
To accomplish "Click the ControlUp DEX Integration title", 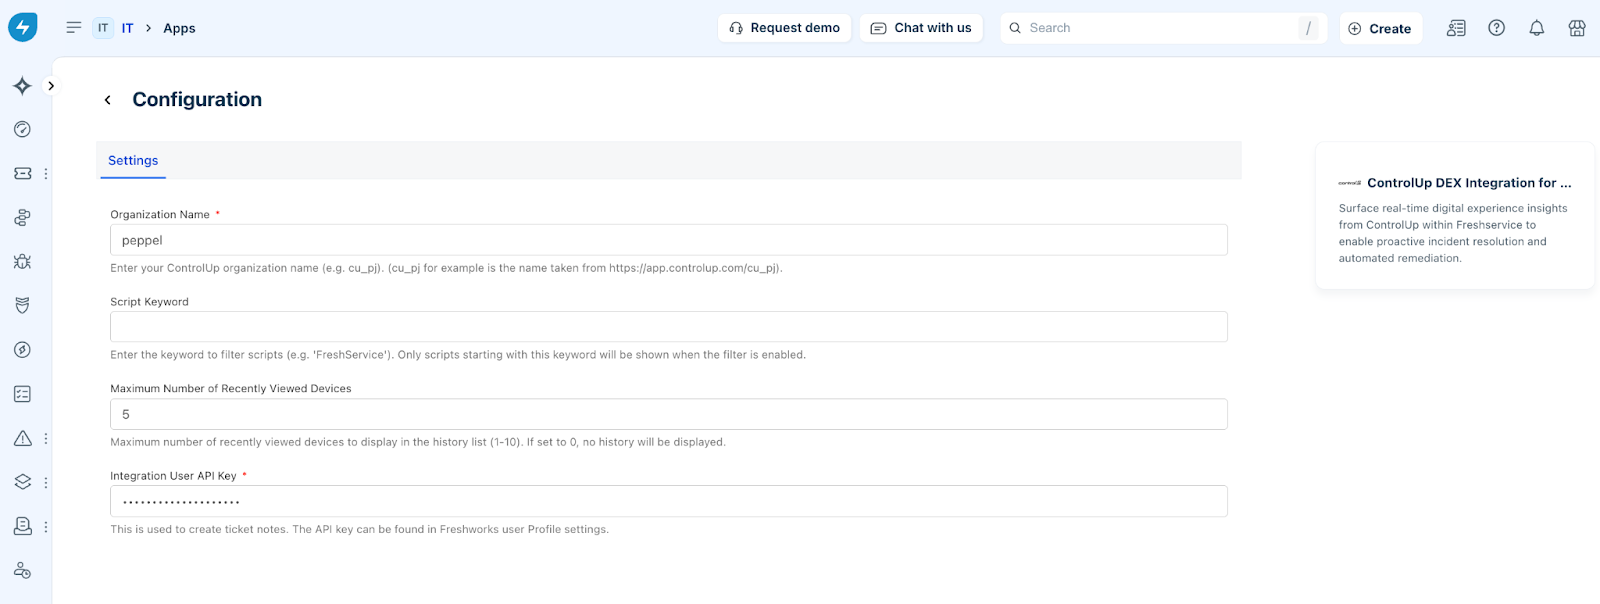I will coord(1469,183).
